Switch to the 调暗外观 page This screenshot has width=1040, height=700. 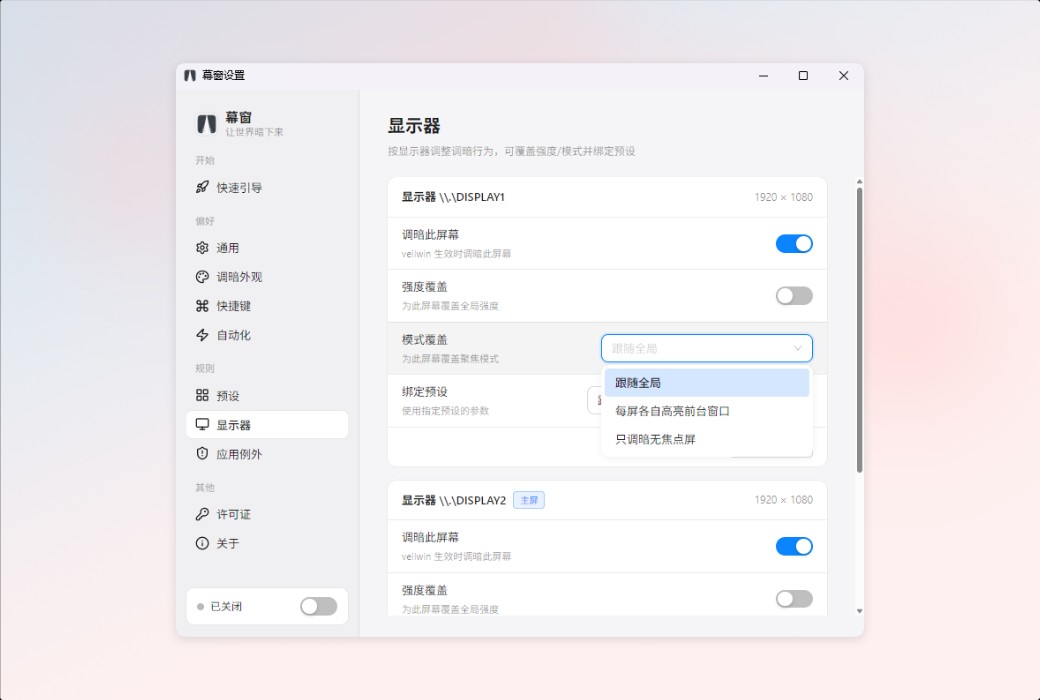pyautogui.click(x=267, y=277)
